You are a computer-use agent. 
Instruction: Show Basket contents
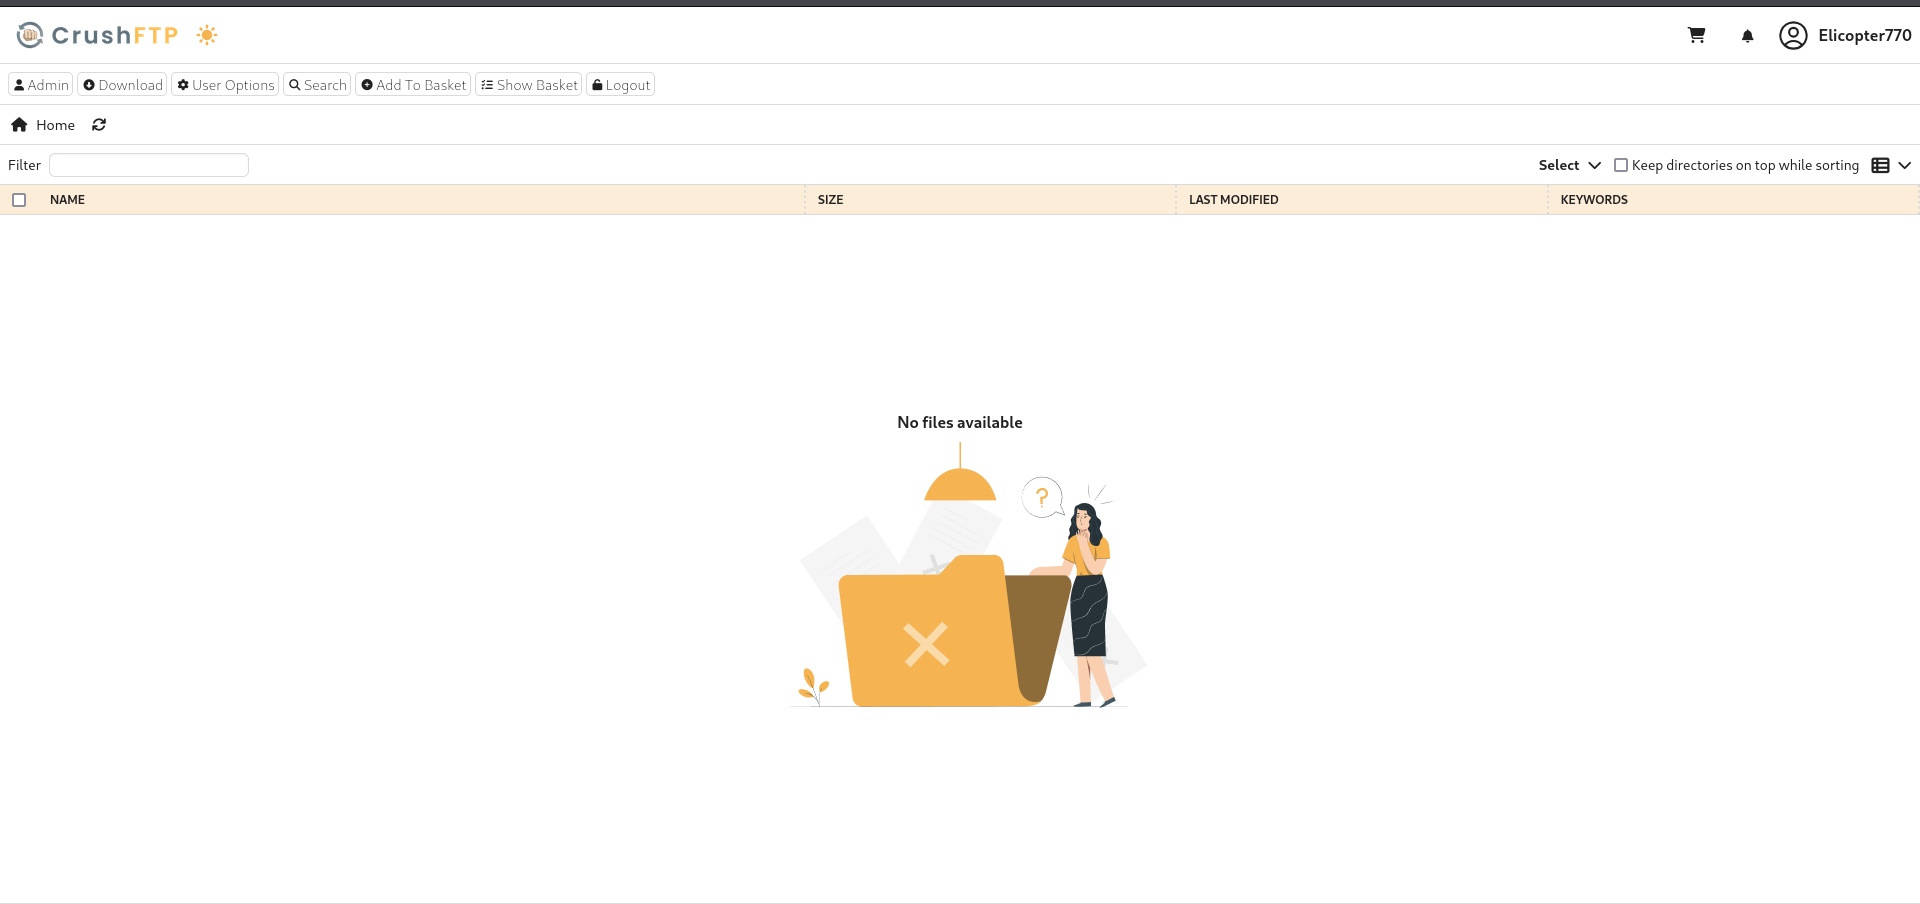[529, 85]
